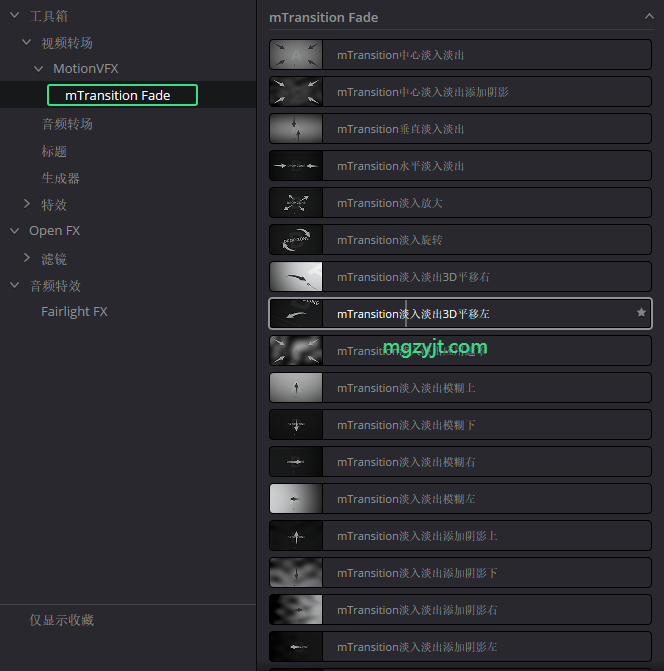Screen dimensions: 664x671
Task: Select mTransition淡入淡出添加阴影左 transition
Action: click(460, 647)
